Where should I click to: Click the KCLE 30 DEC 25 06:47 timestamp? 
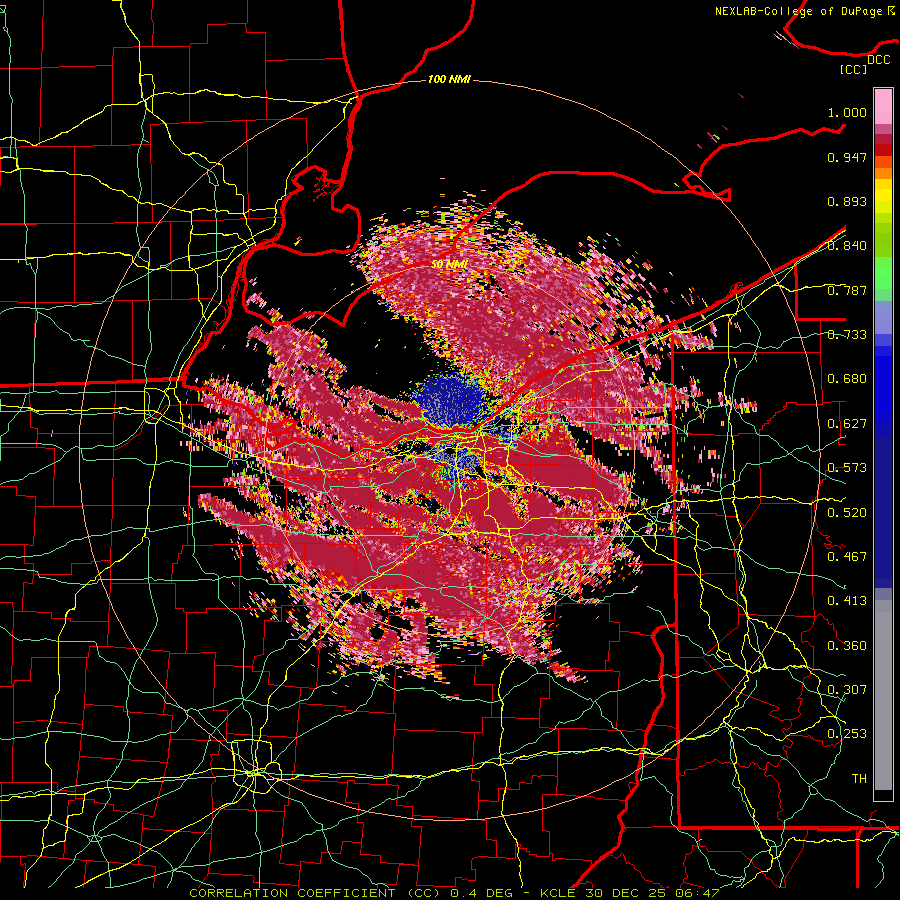(x=630, y=893)
